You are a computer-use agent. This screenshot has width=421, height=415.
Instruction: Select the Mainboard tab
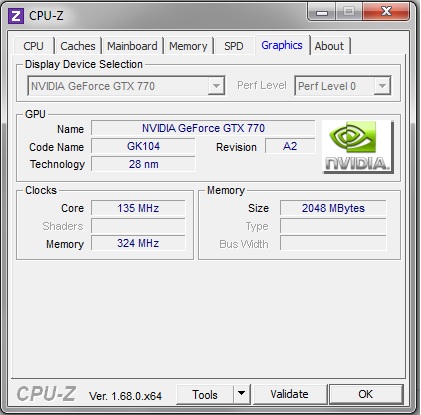click(x=132, y=46)
